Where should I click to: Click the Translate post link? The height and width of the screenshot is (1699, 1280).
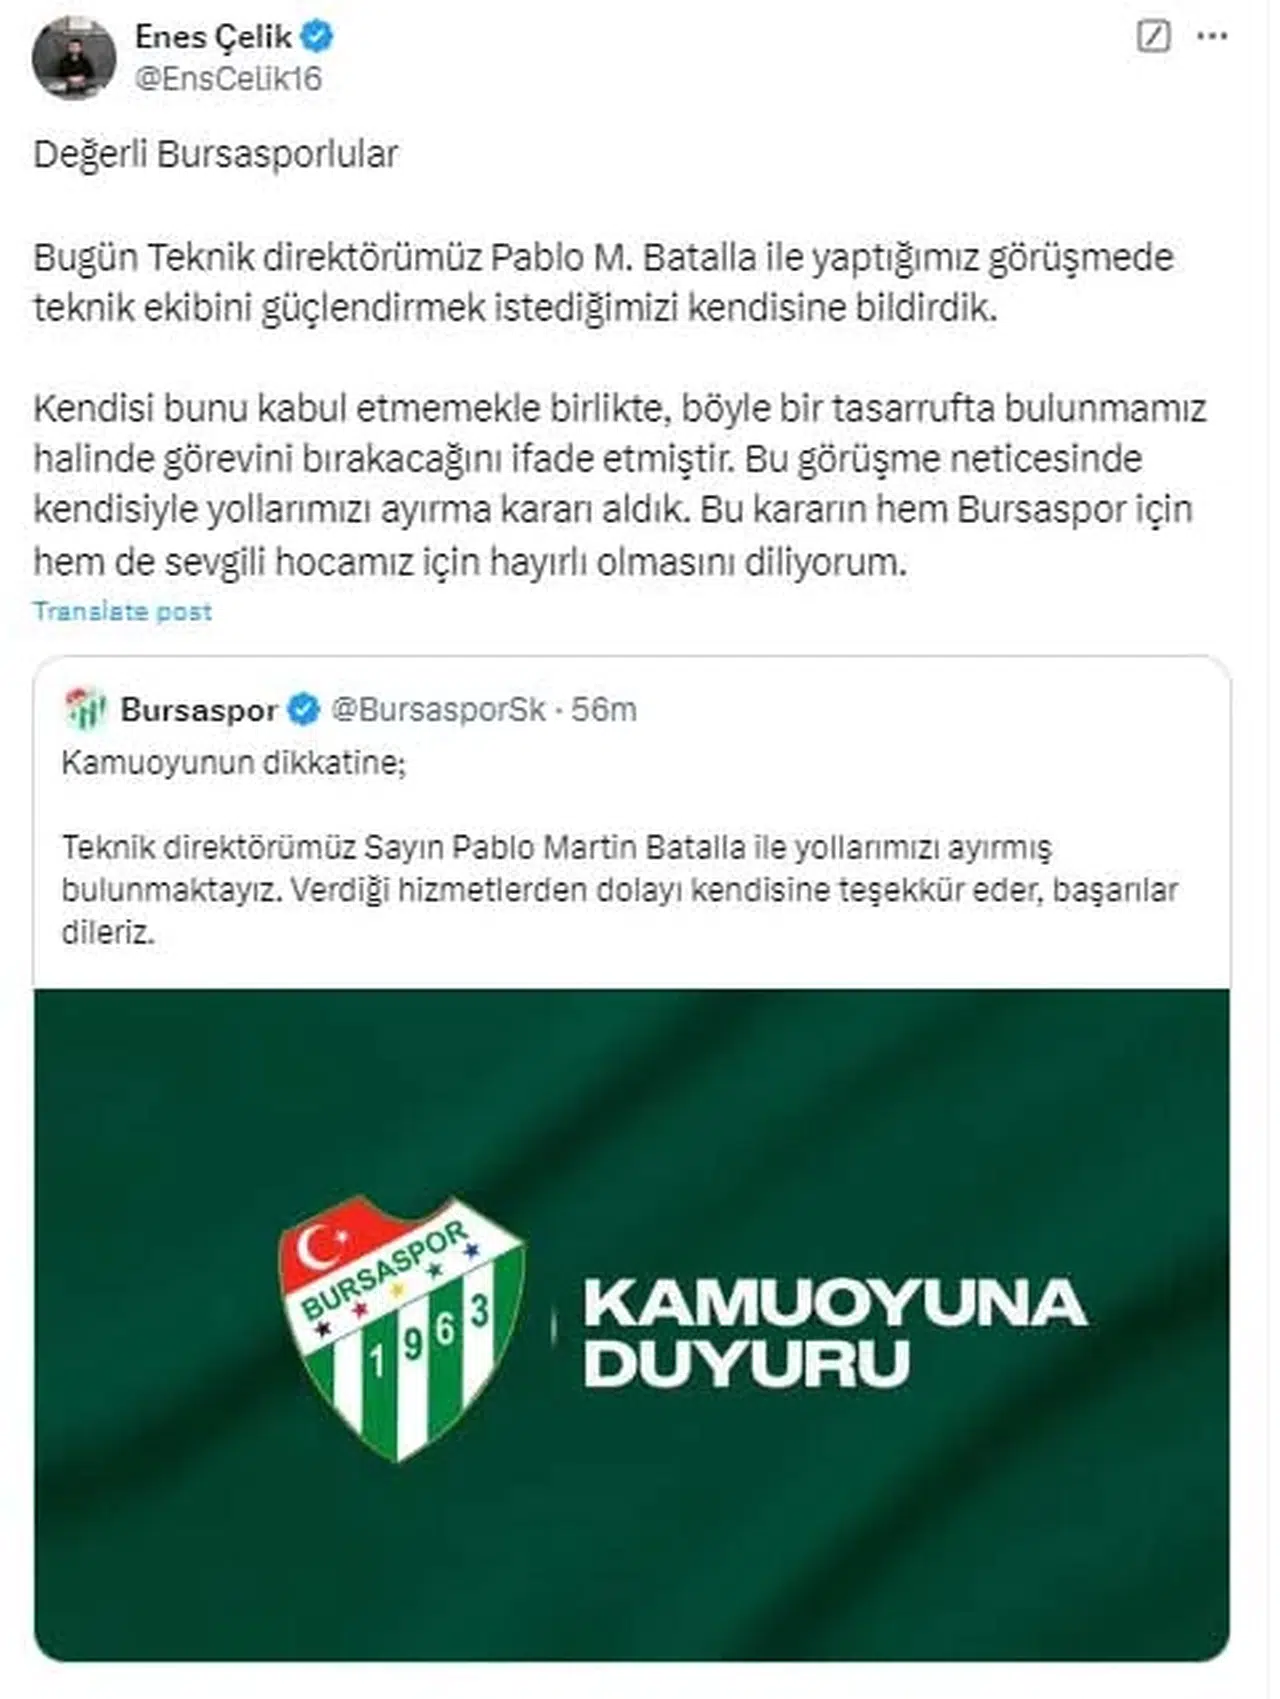click(122, 611)
